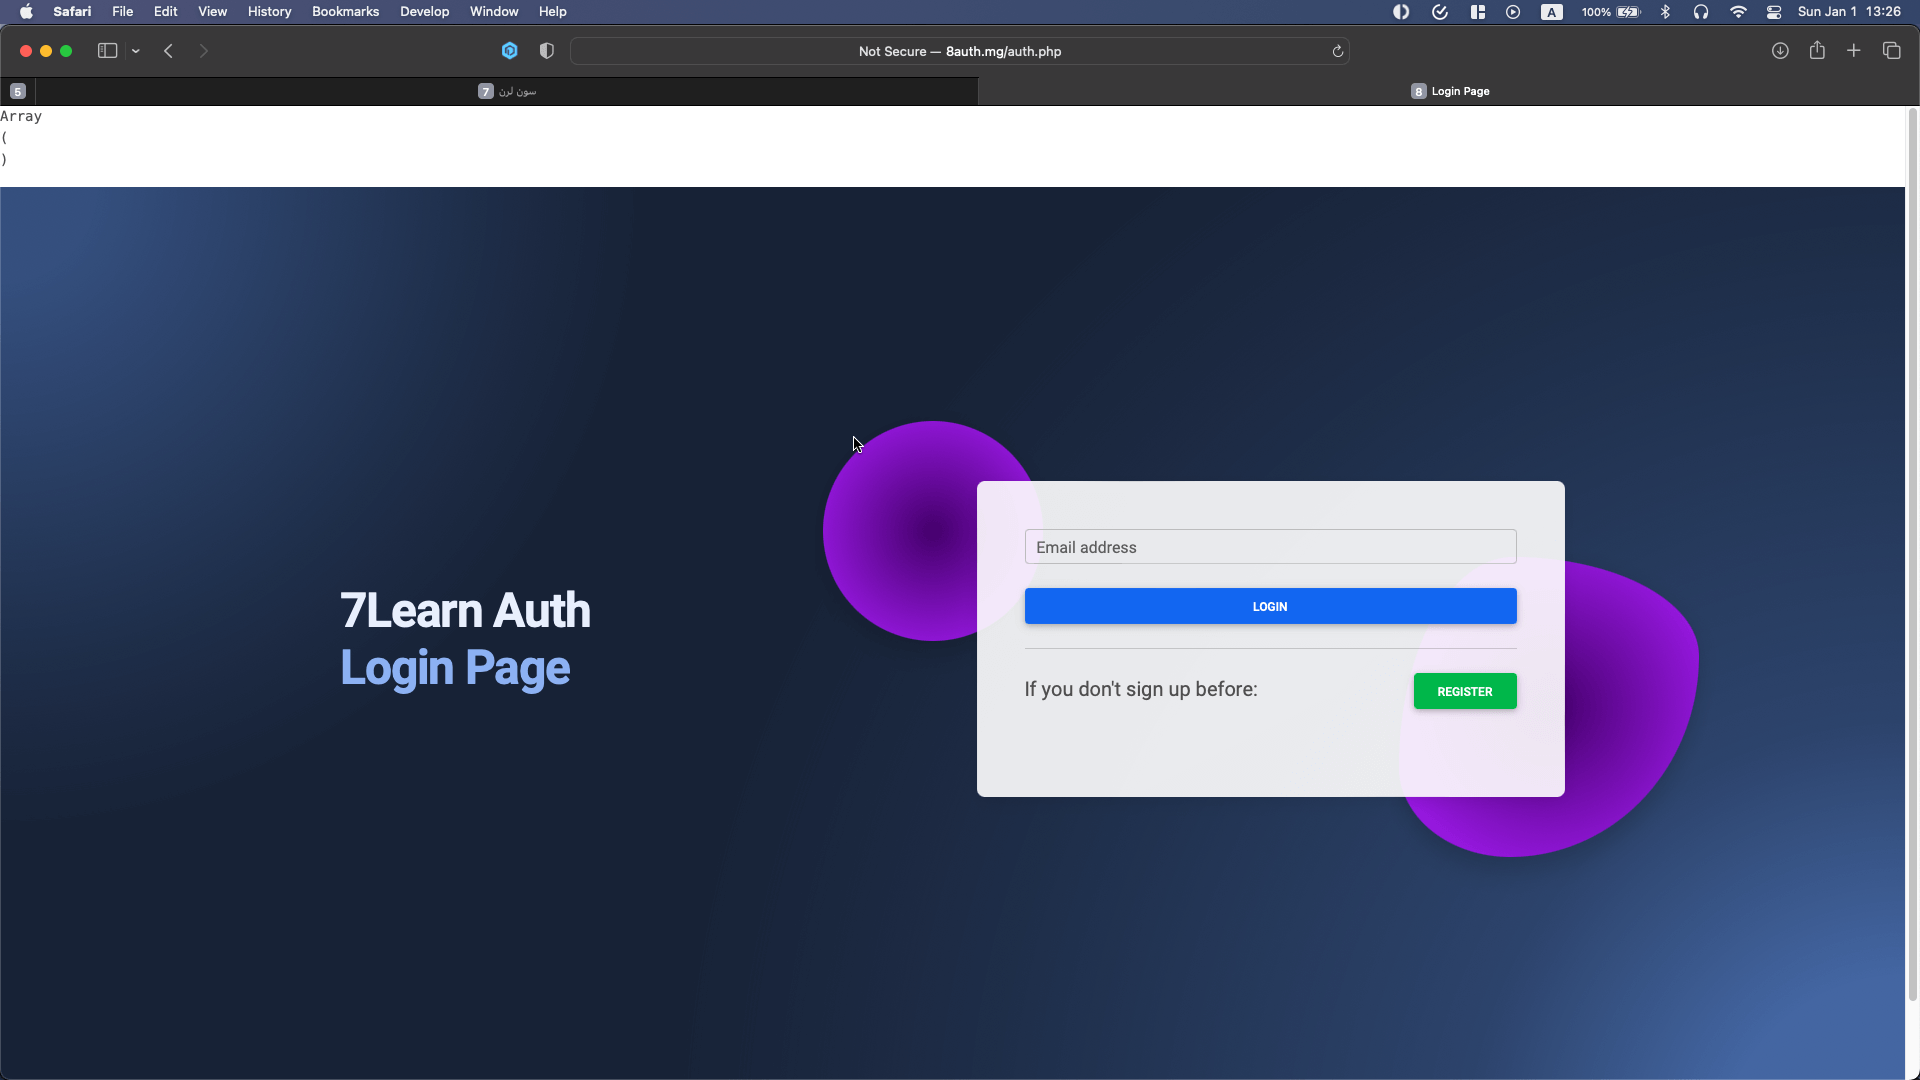This screenshot has width=1920, height=1080.
Task: Open the Bluetooth menu
Action: click(1665, 12)
